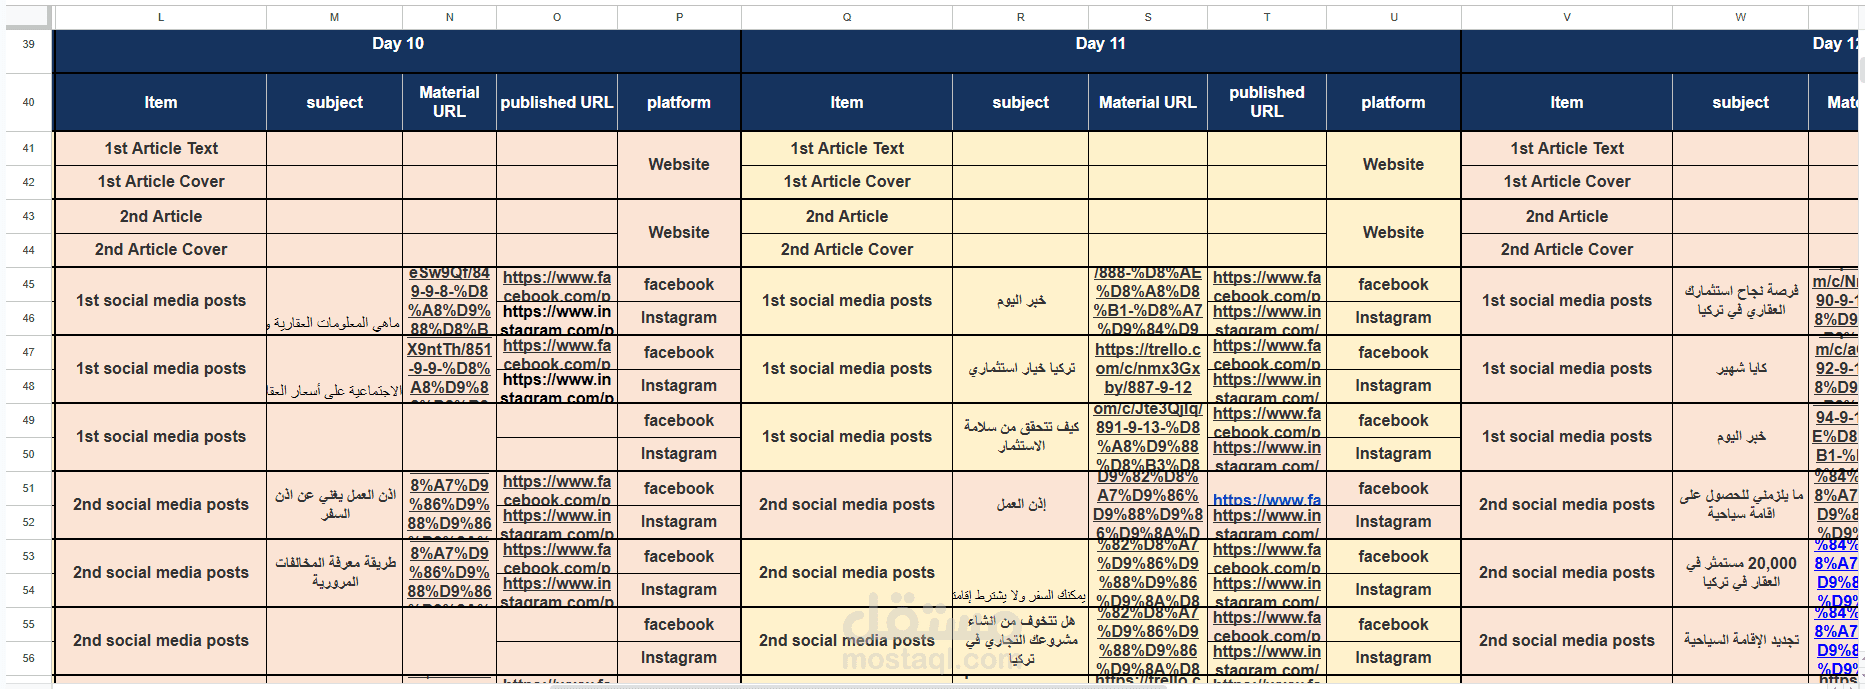Click the Item header in column Q
The height and width of the screenshot is (689, 1865).
[847, 102]
